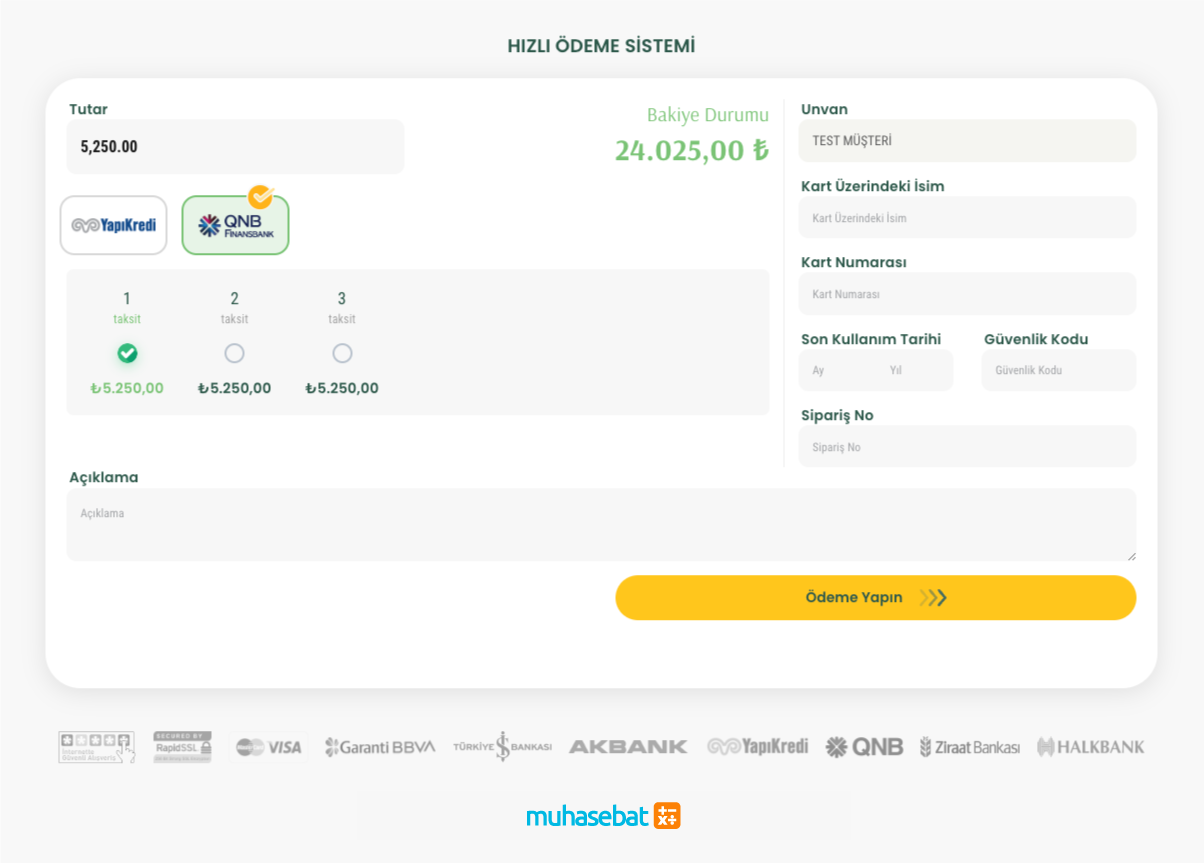Click the Güvenlik Kodu input field
This screenshot has width=1204, height=863.
click(1058, 370)
